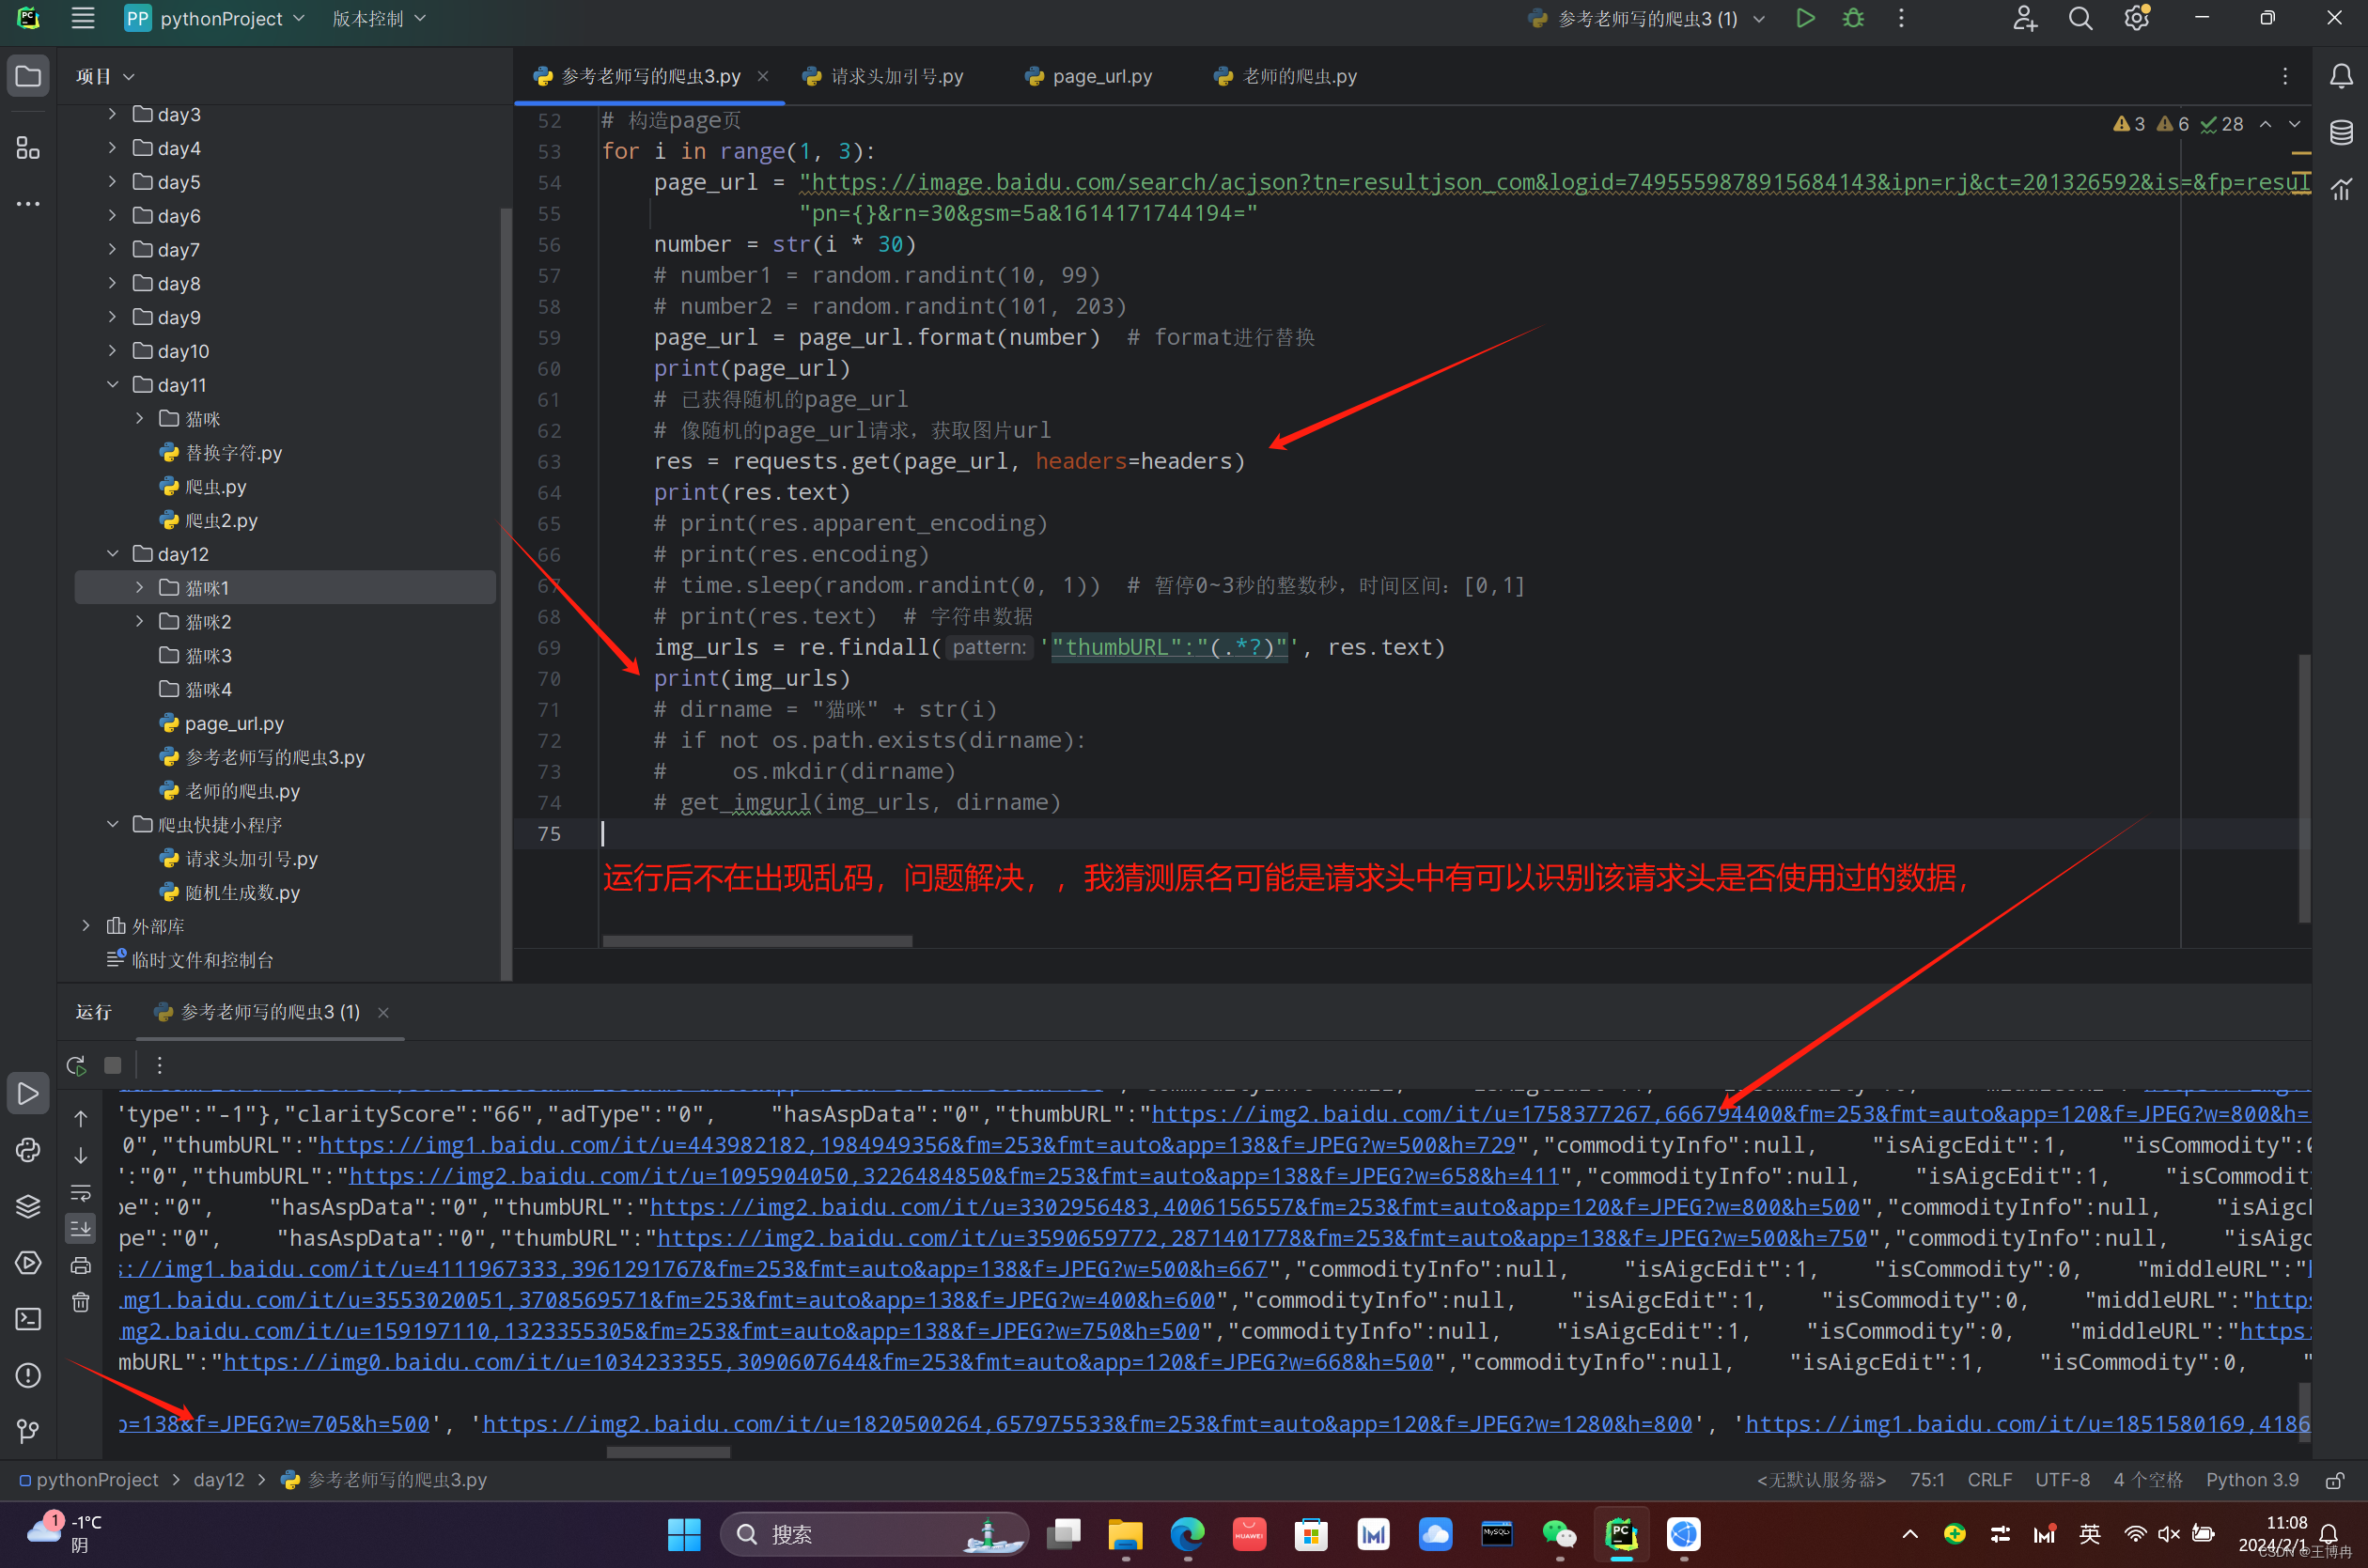Toggle read-only lock icon in status bar
The image size is (2368, 1568).
[2335, 1480]
